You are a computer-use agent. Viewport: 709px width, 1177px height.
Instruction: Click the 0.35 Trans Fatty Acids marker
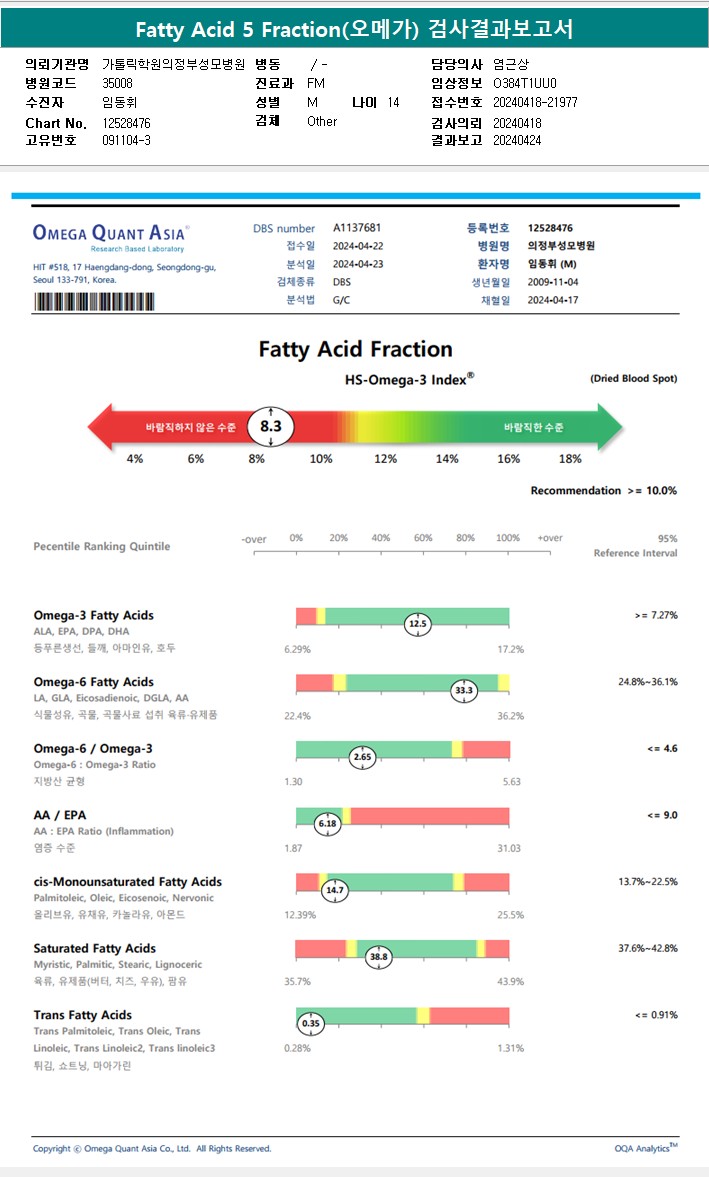click(311, 1023)
